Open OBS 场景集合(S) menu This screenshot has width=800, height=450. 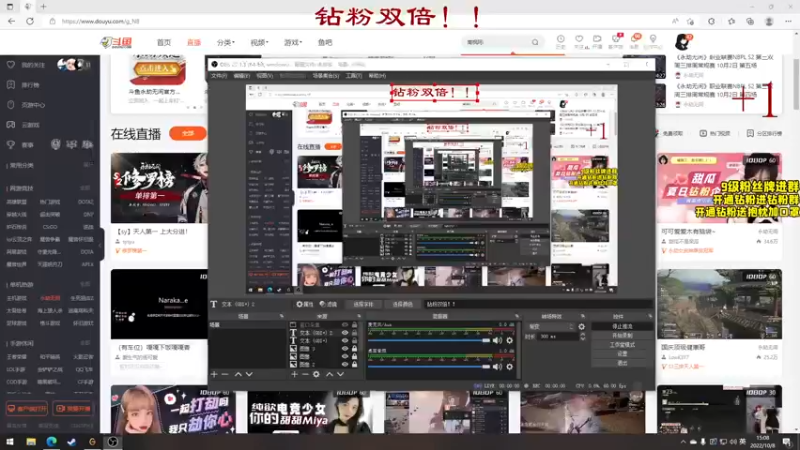pos(326,76)
